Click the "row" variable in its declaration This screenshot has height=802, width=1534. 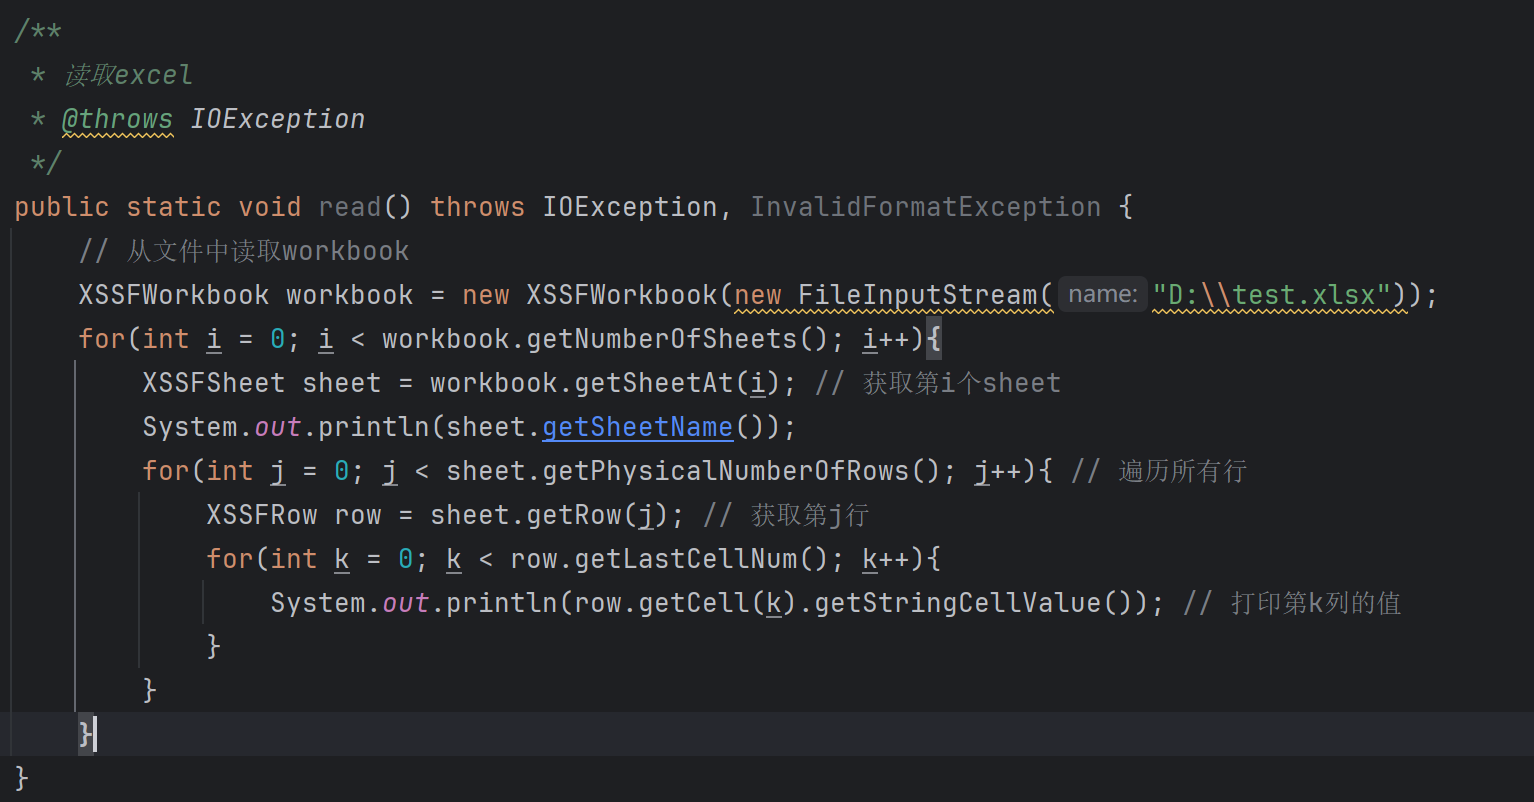click(358, 515)
